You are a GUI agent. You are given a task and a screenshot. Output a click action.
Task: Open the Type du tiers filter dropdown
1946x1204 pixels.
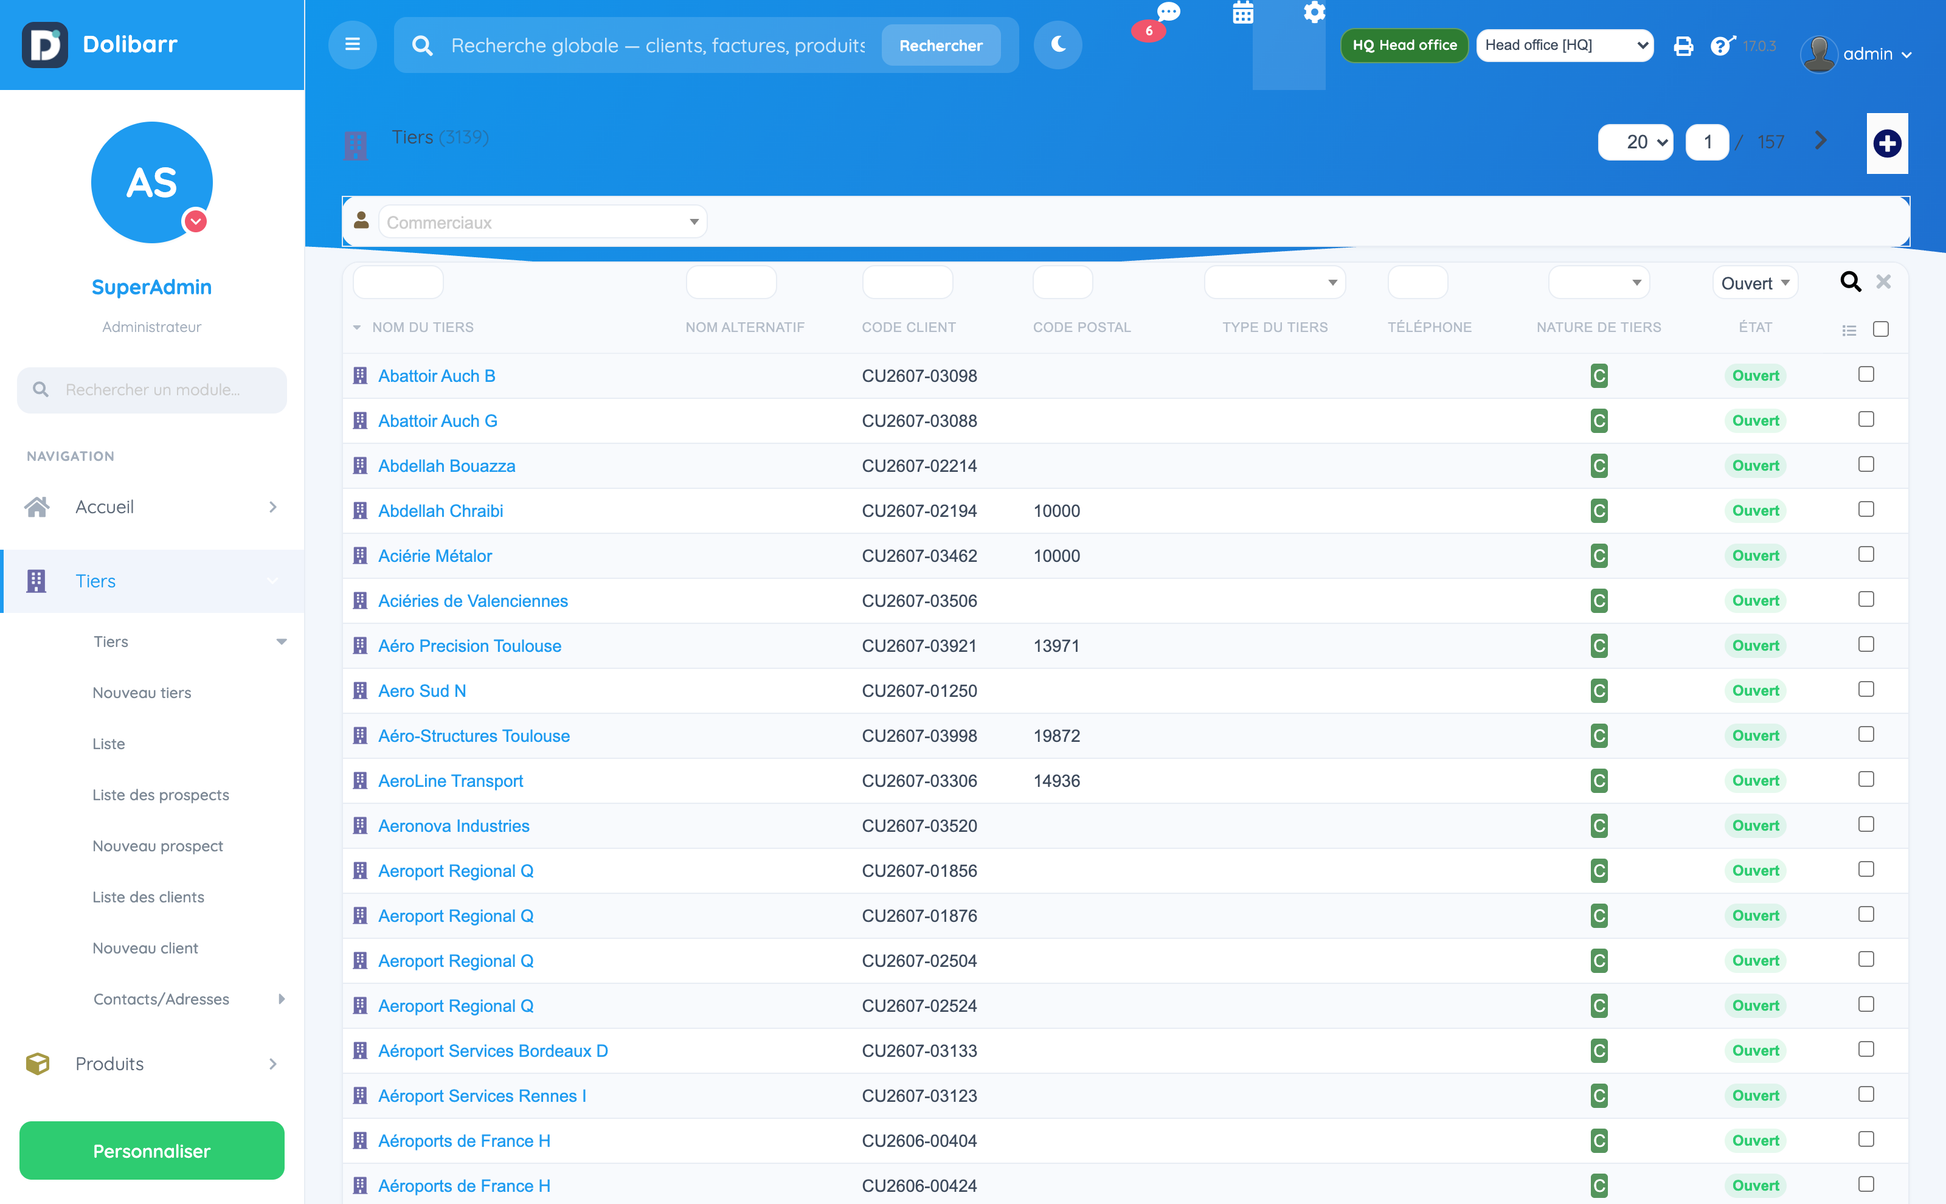click(x=1274, y=282)
